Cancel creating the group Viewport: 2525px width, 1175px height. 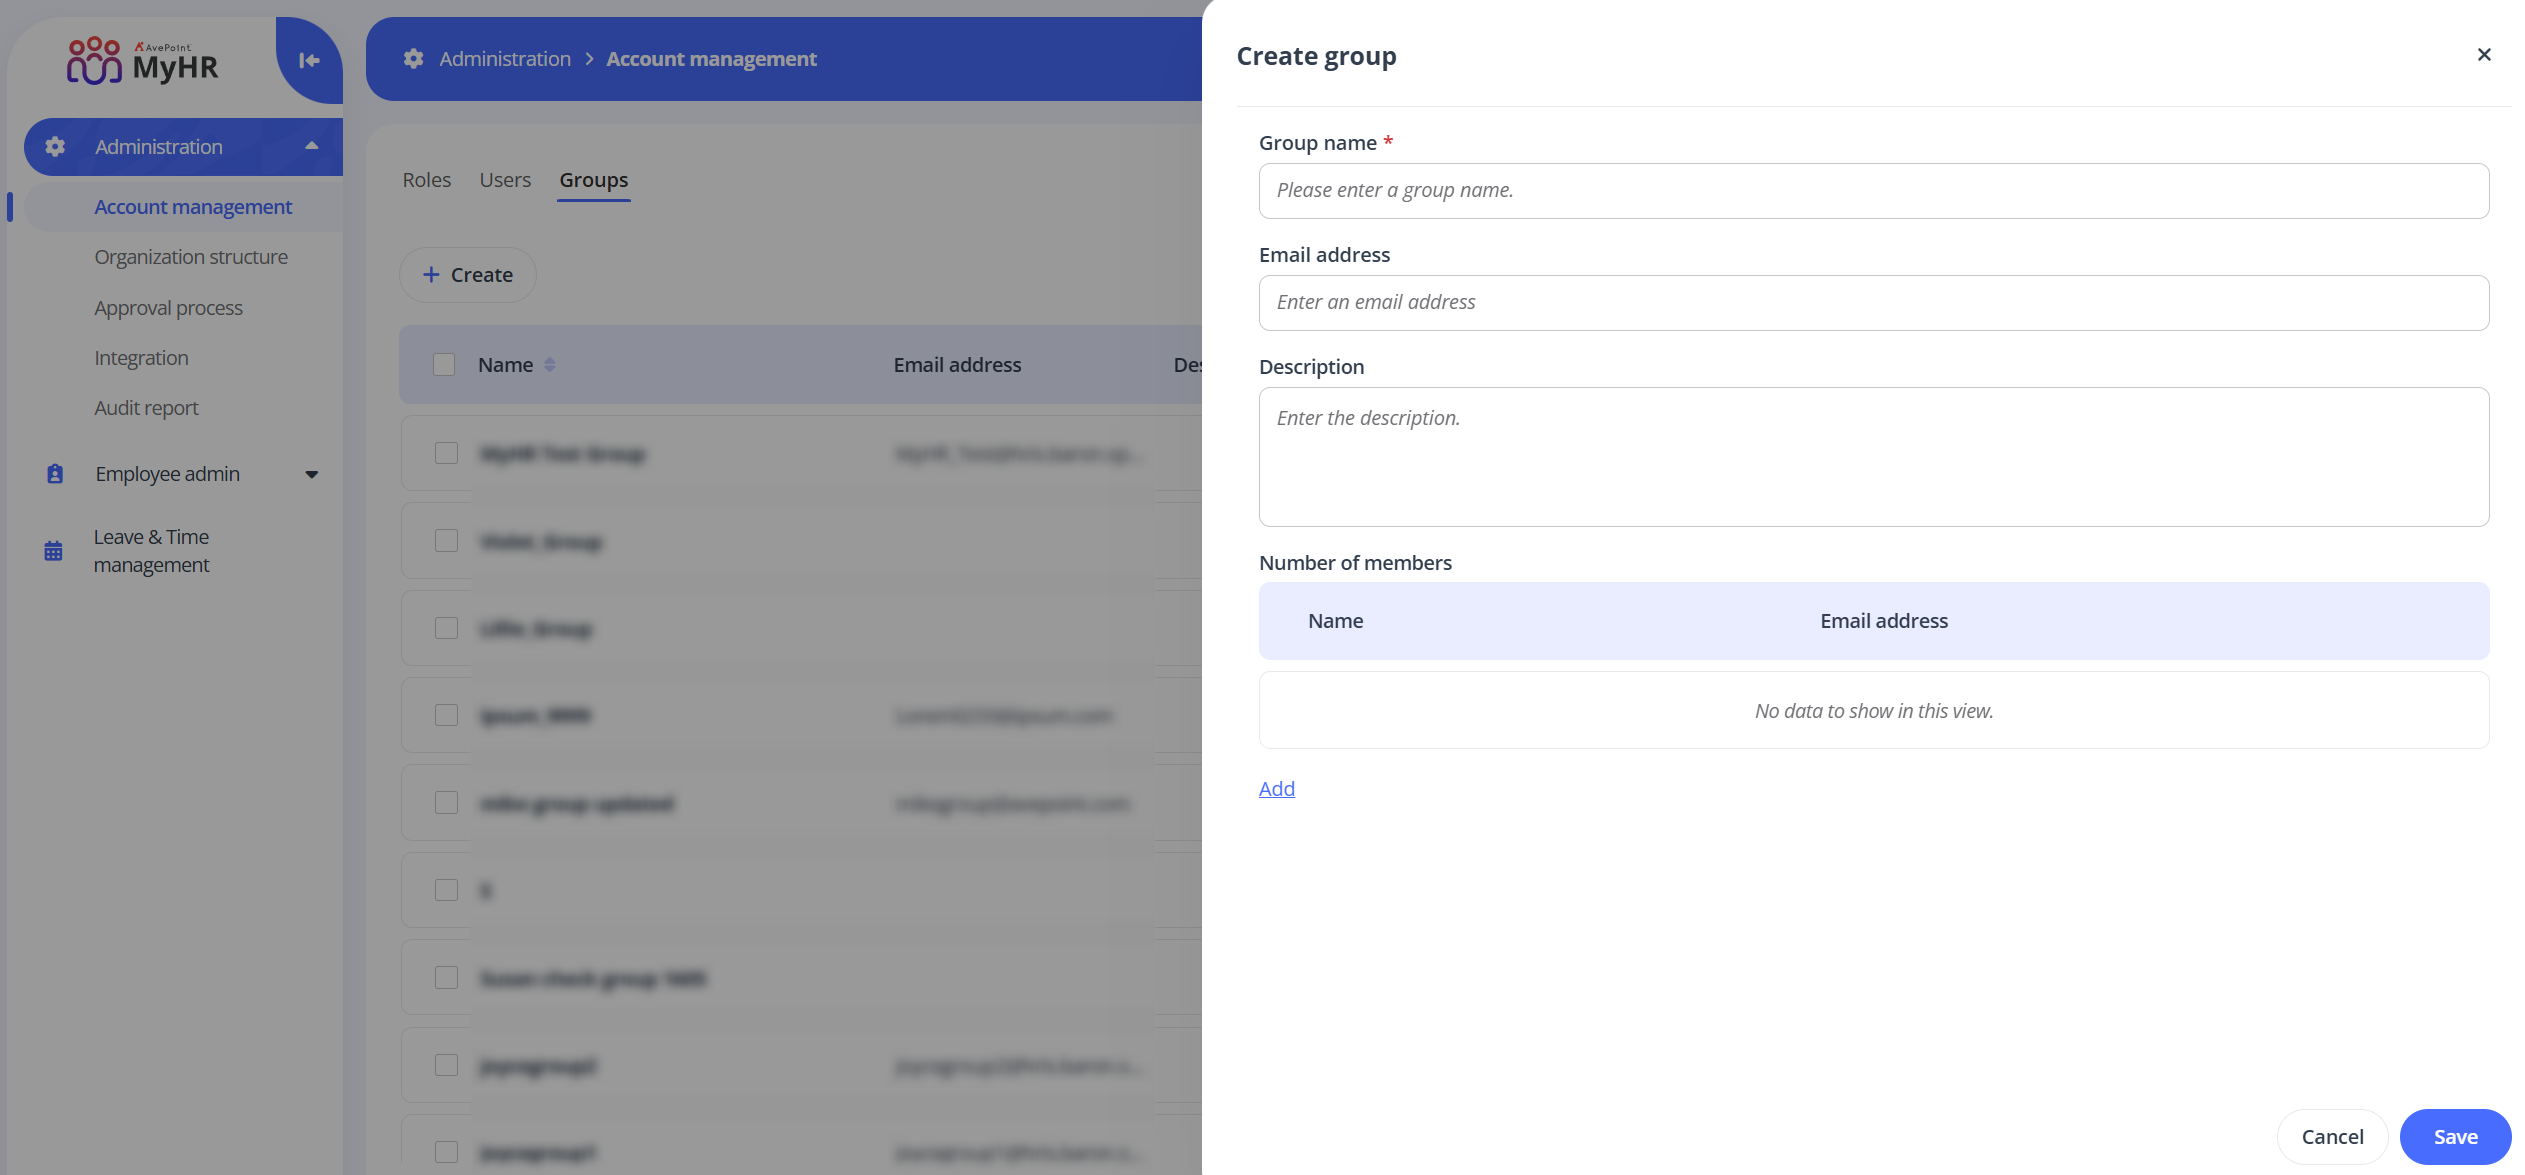2332,1136
